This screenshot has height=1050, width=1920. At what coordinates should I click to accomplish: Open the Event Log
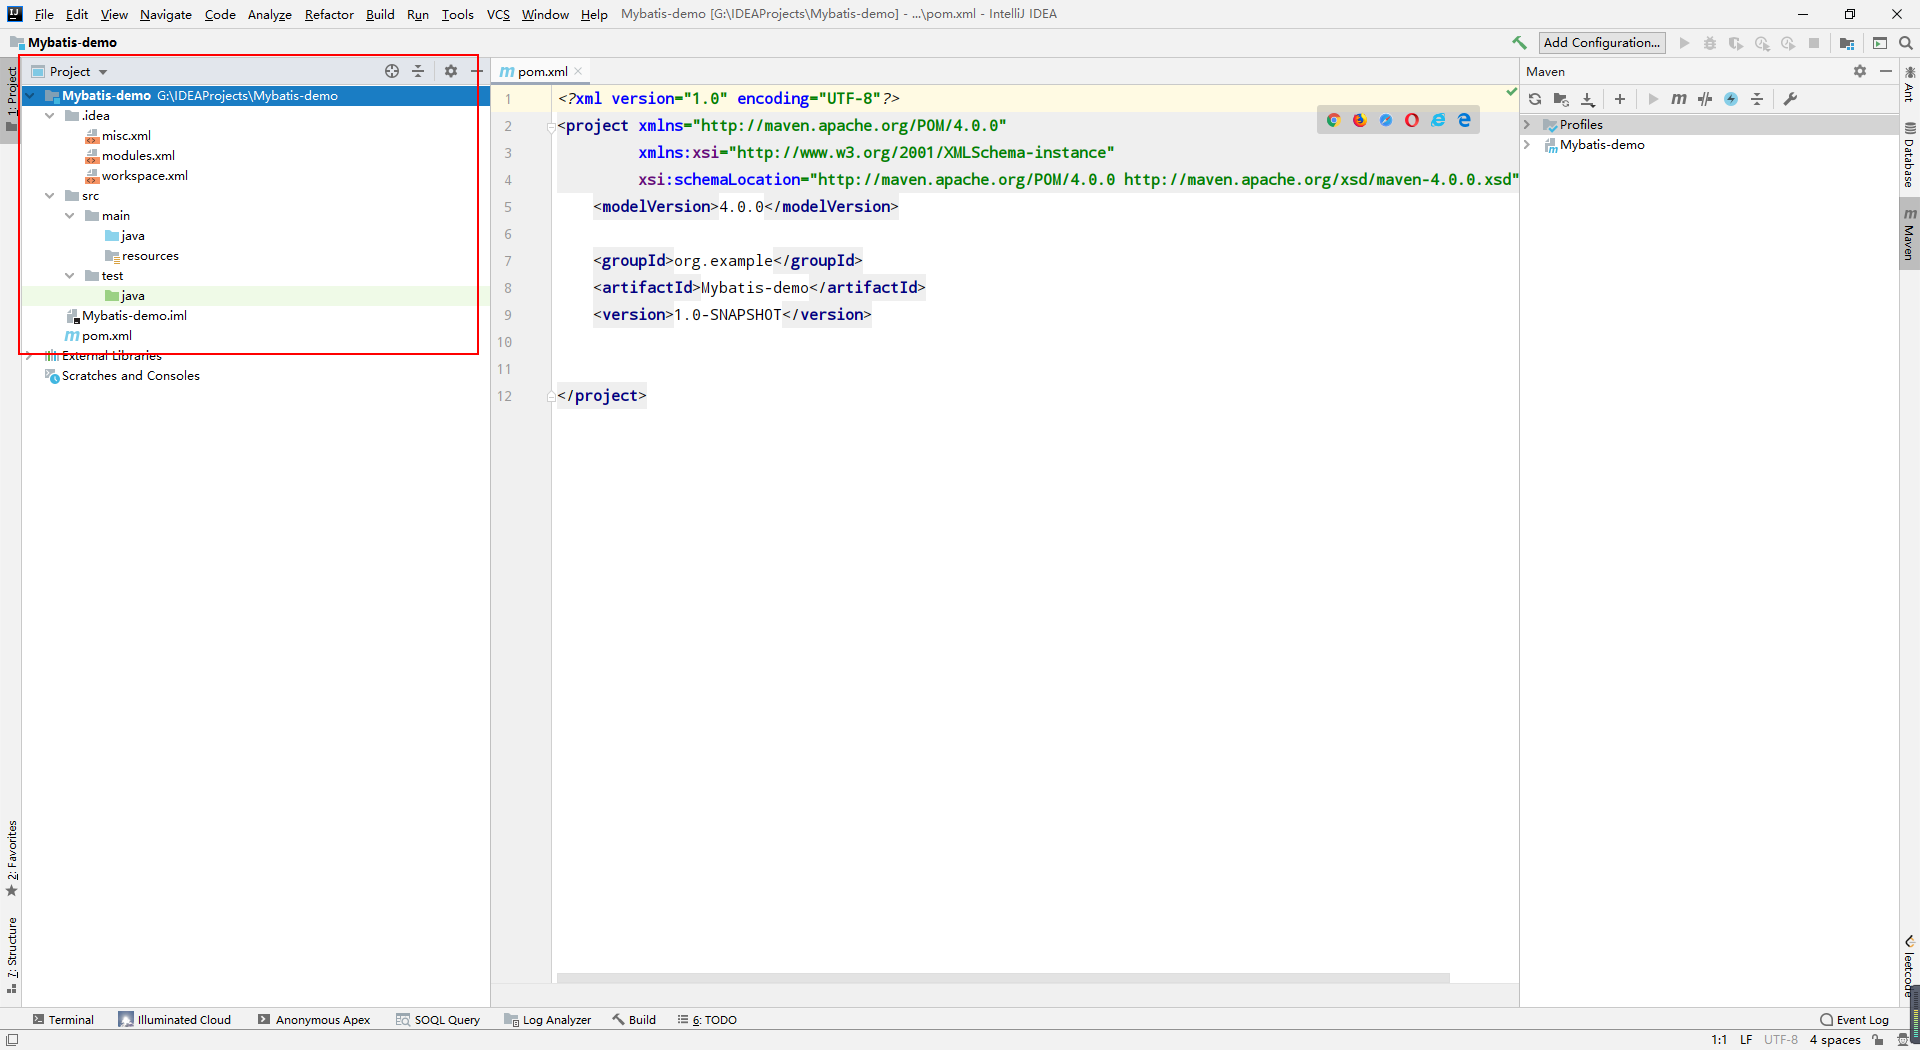[x=1855, y=1020]
